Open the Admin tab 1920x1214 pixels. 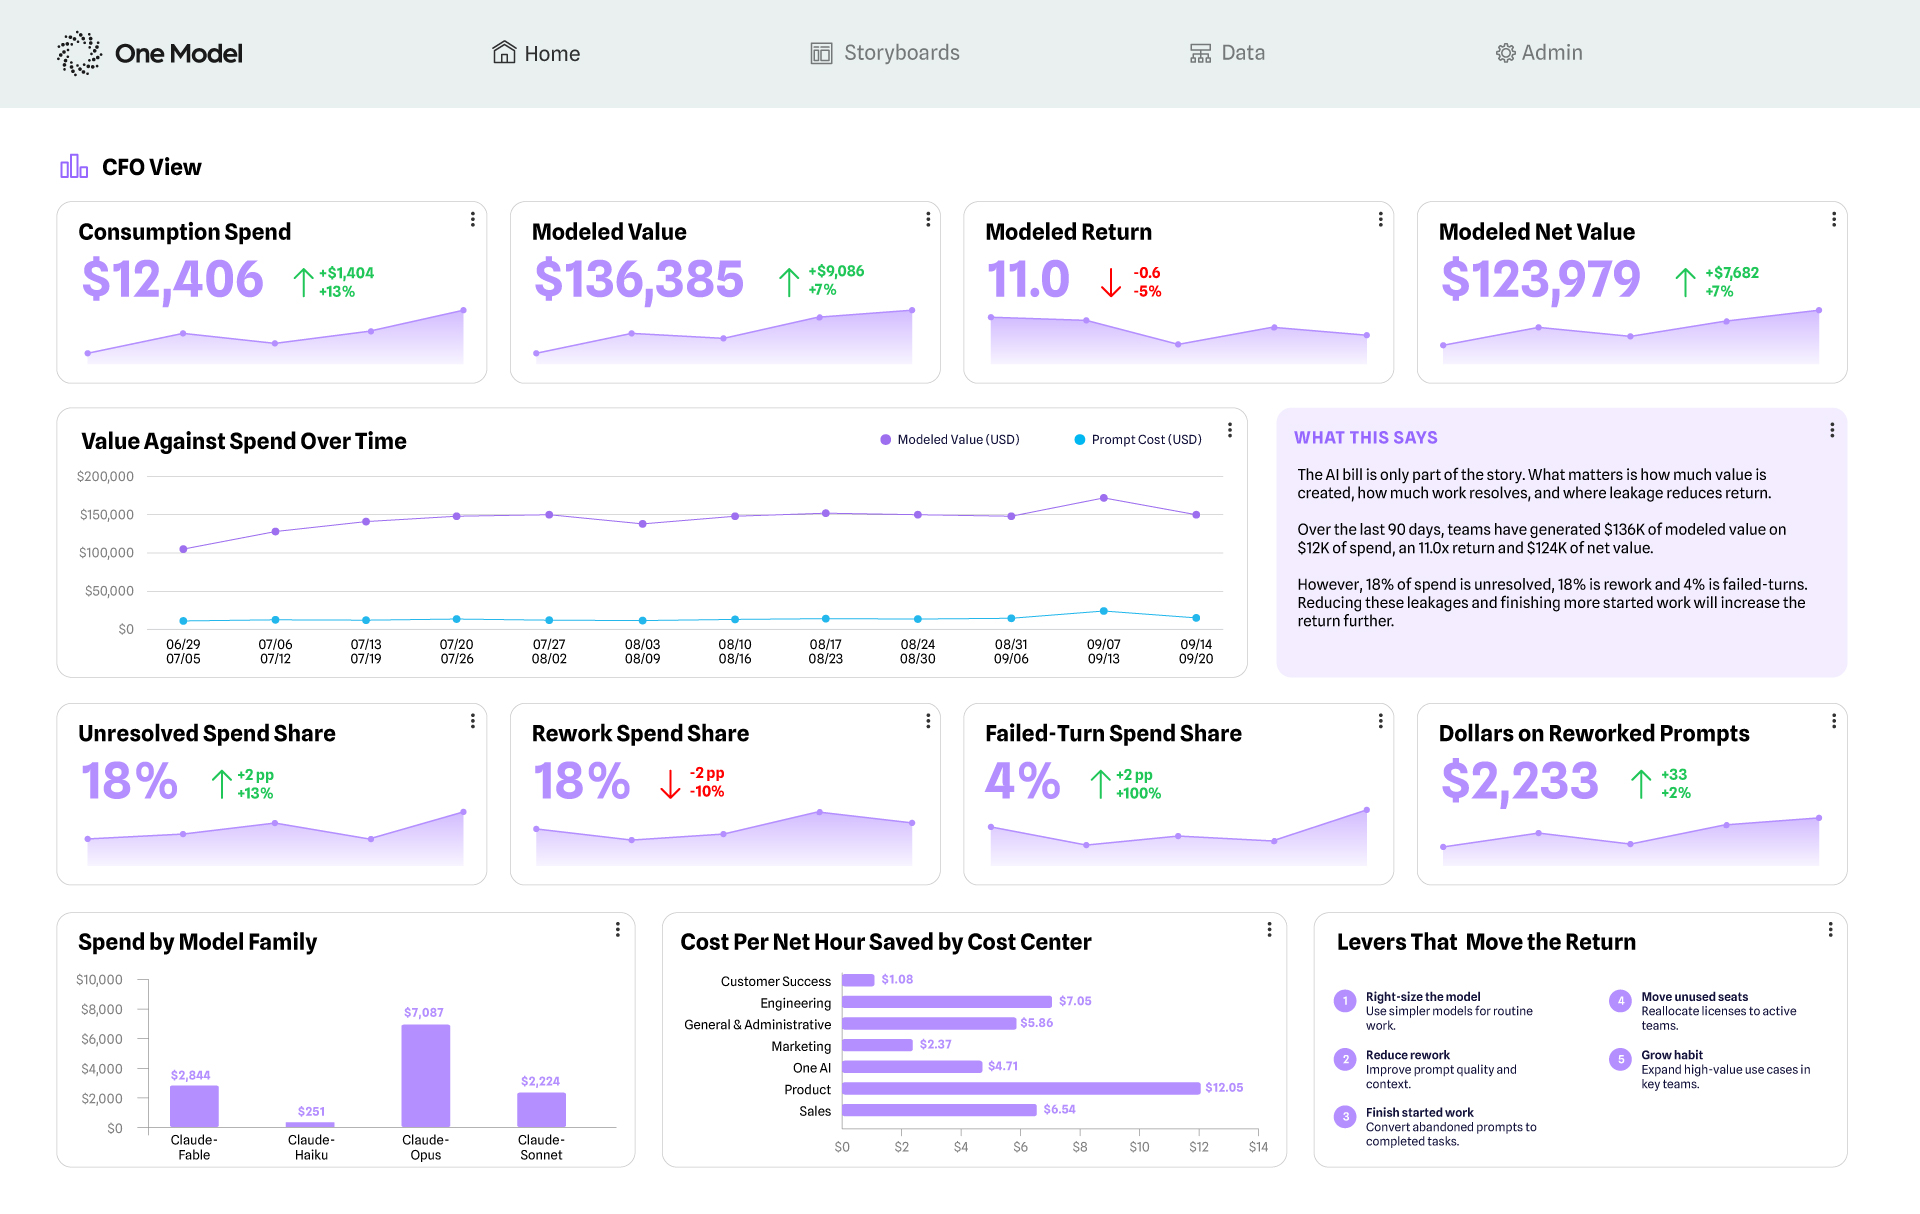[x=1539, y=53]
